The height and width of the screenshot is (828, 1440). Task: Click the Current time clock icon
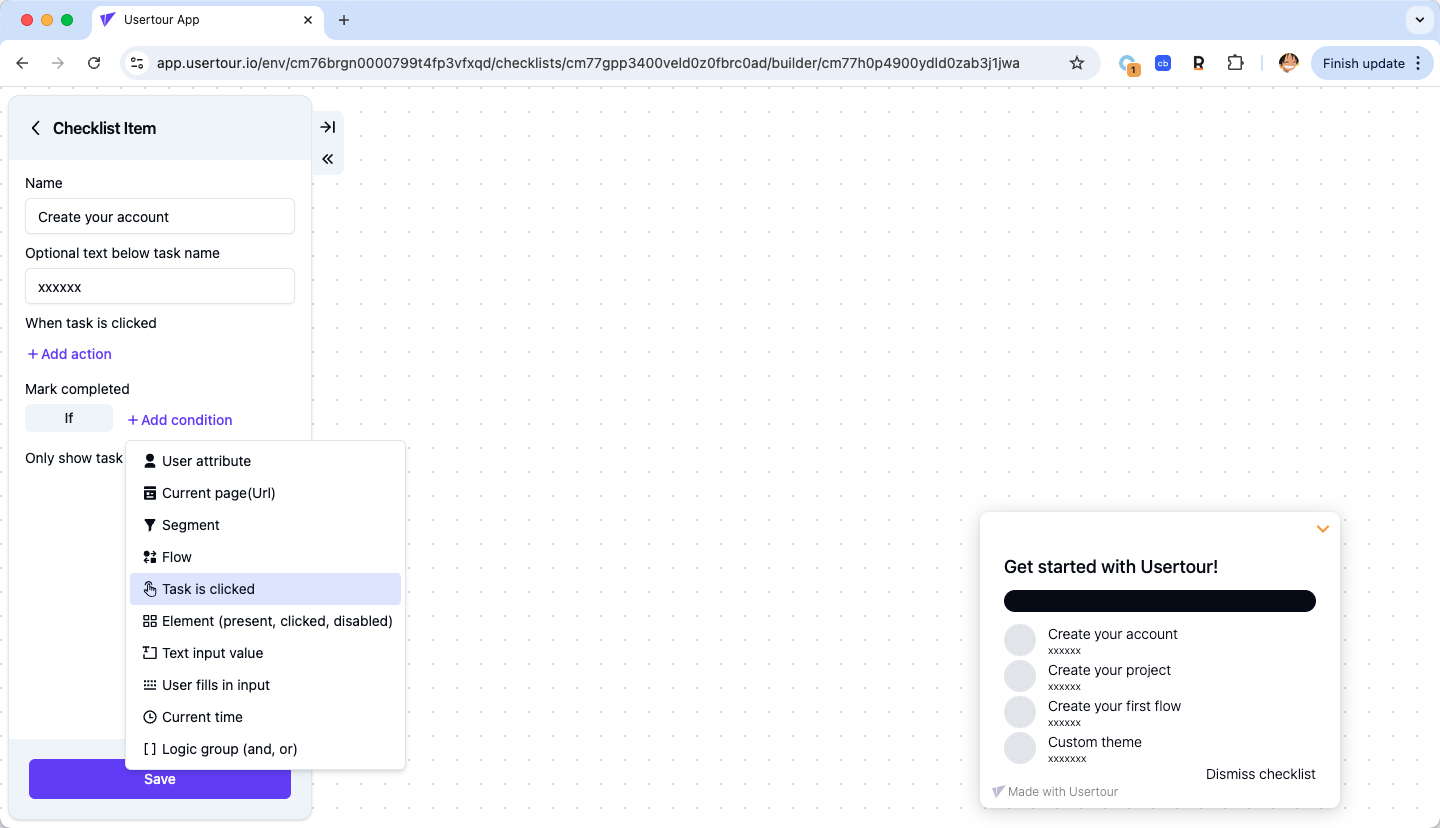pos(150,717)
